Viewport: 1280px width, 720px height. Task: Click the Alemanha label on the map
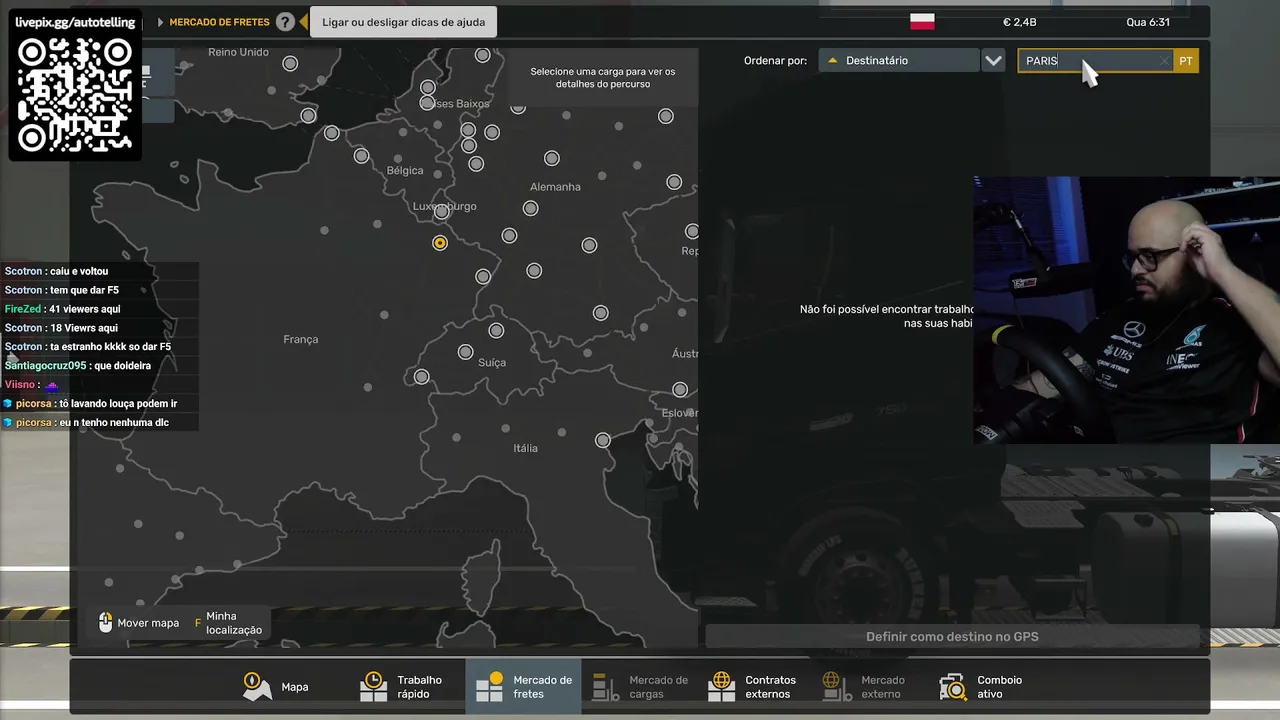(555, 187)
